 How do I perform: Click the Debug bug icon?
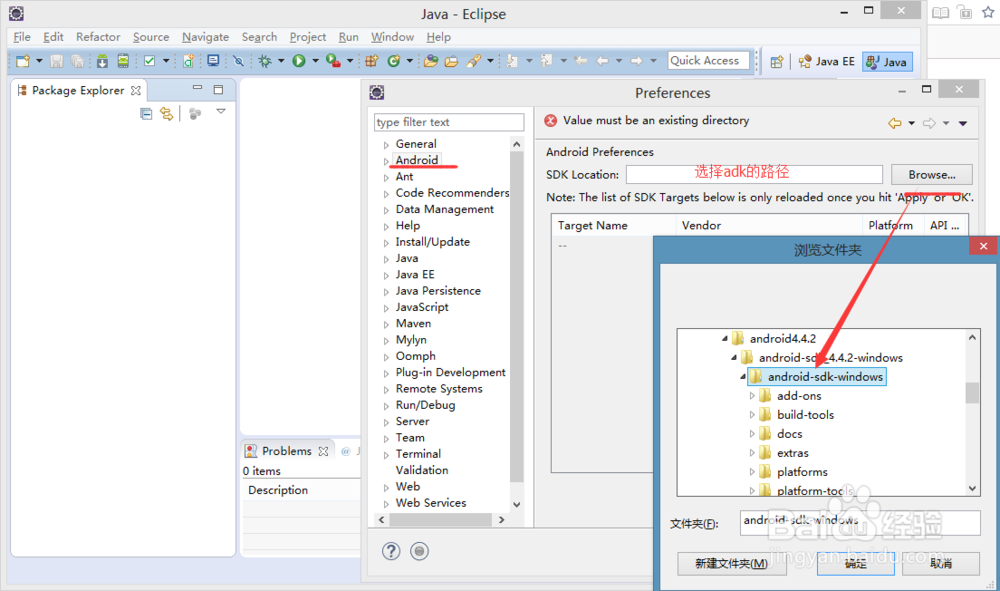pos(265,61)
